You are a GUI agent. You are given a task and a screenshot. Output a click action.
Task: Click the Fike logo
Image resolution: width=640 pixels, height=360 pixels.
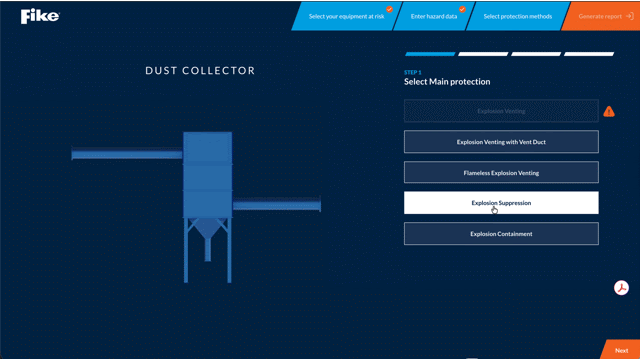tap(40, 16)
